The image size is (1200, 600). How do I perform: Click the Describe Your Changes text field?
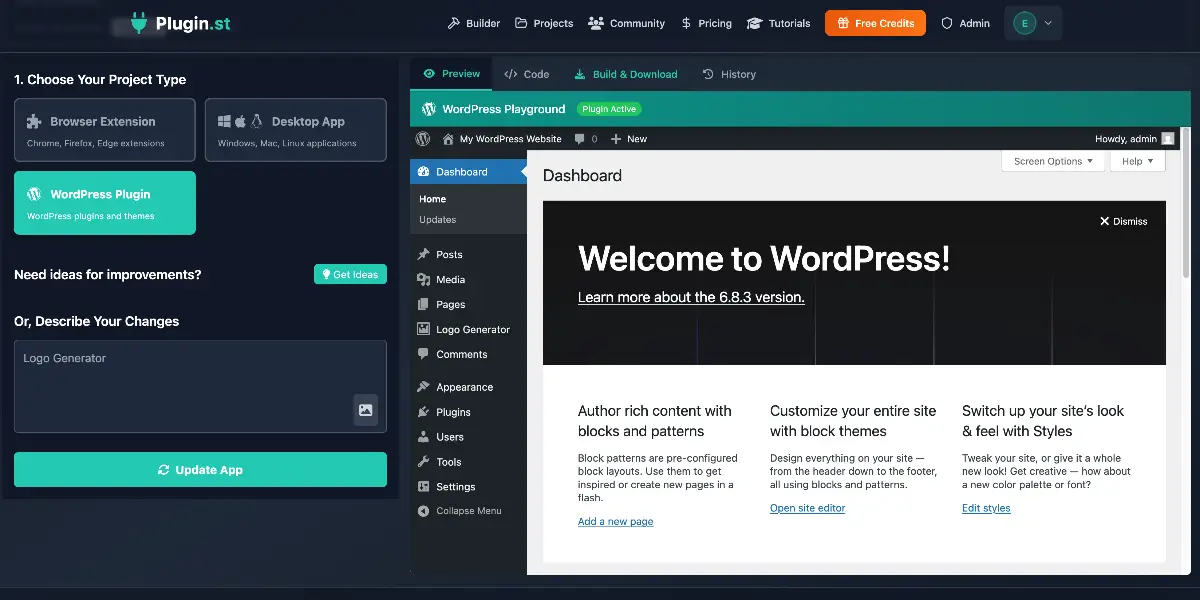(x=180, y=385)
